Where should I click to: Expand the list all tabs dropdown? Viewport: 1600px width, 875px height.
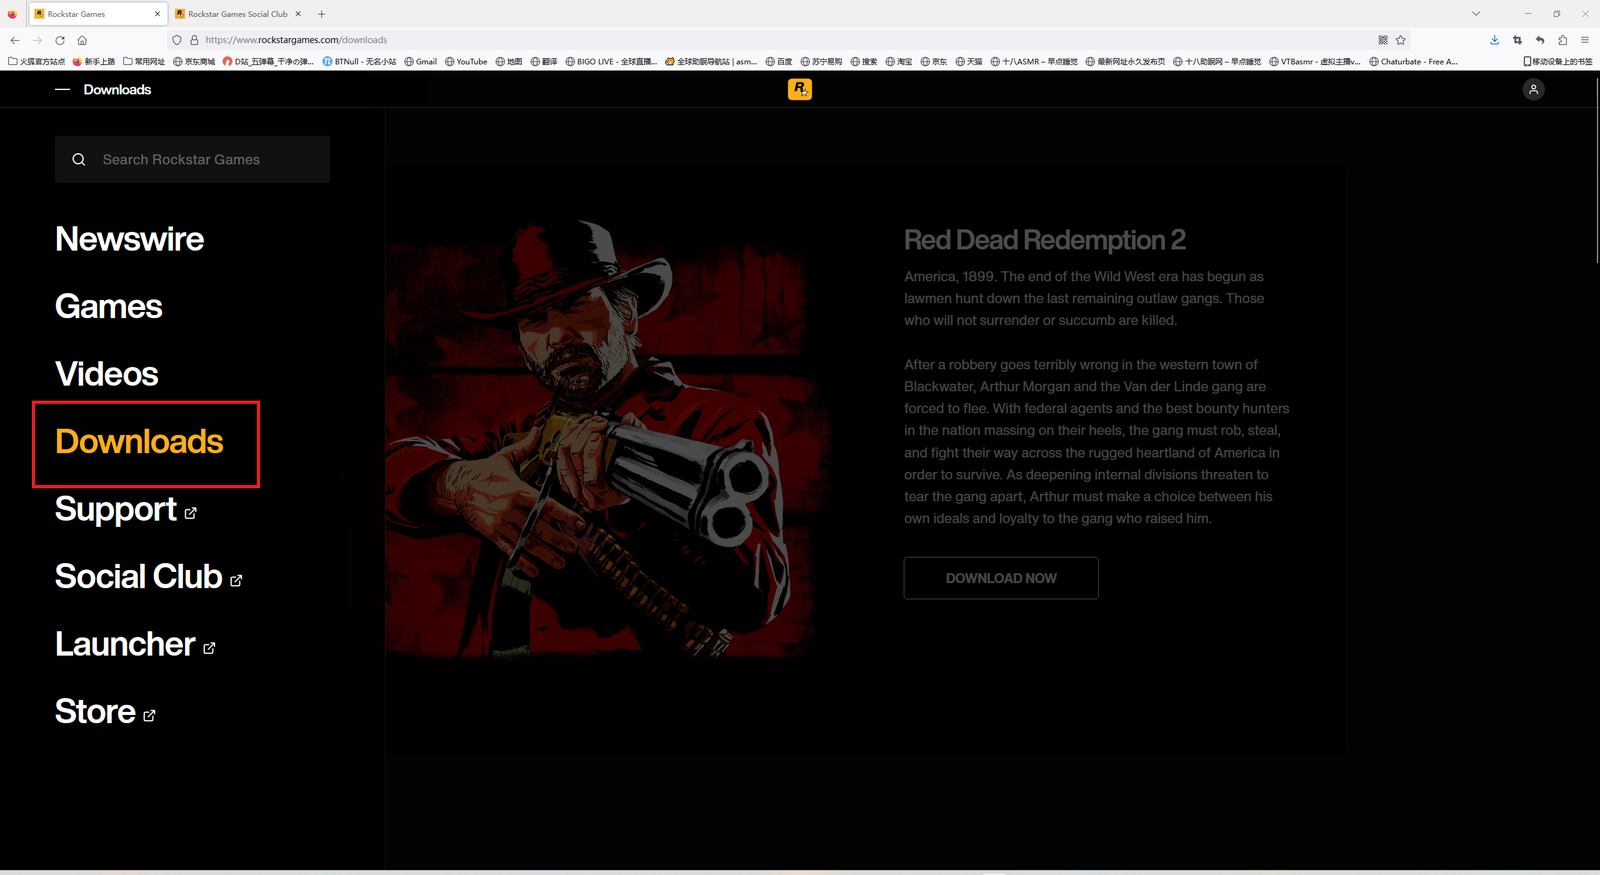click(x=1476, y=14)
